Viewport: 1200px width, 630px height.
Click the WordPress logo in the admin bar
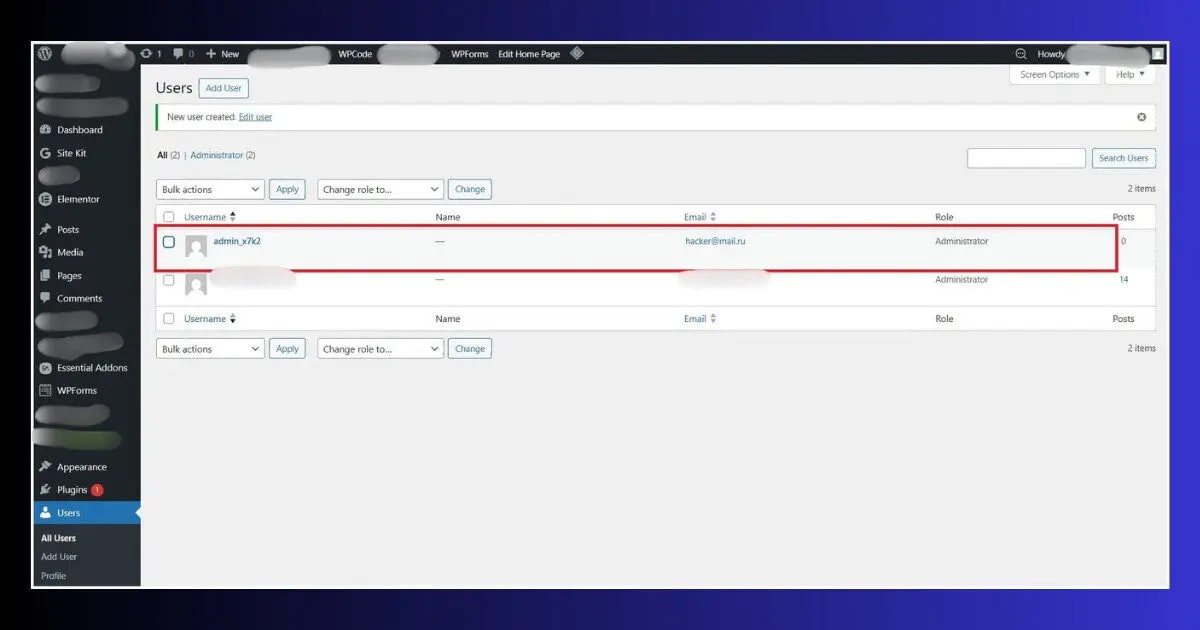[x=44, y=54]
